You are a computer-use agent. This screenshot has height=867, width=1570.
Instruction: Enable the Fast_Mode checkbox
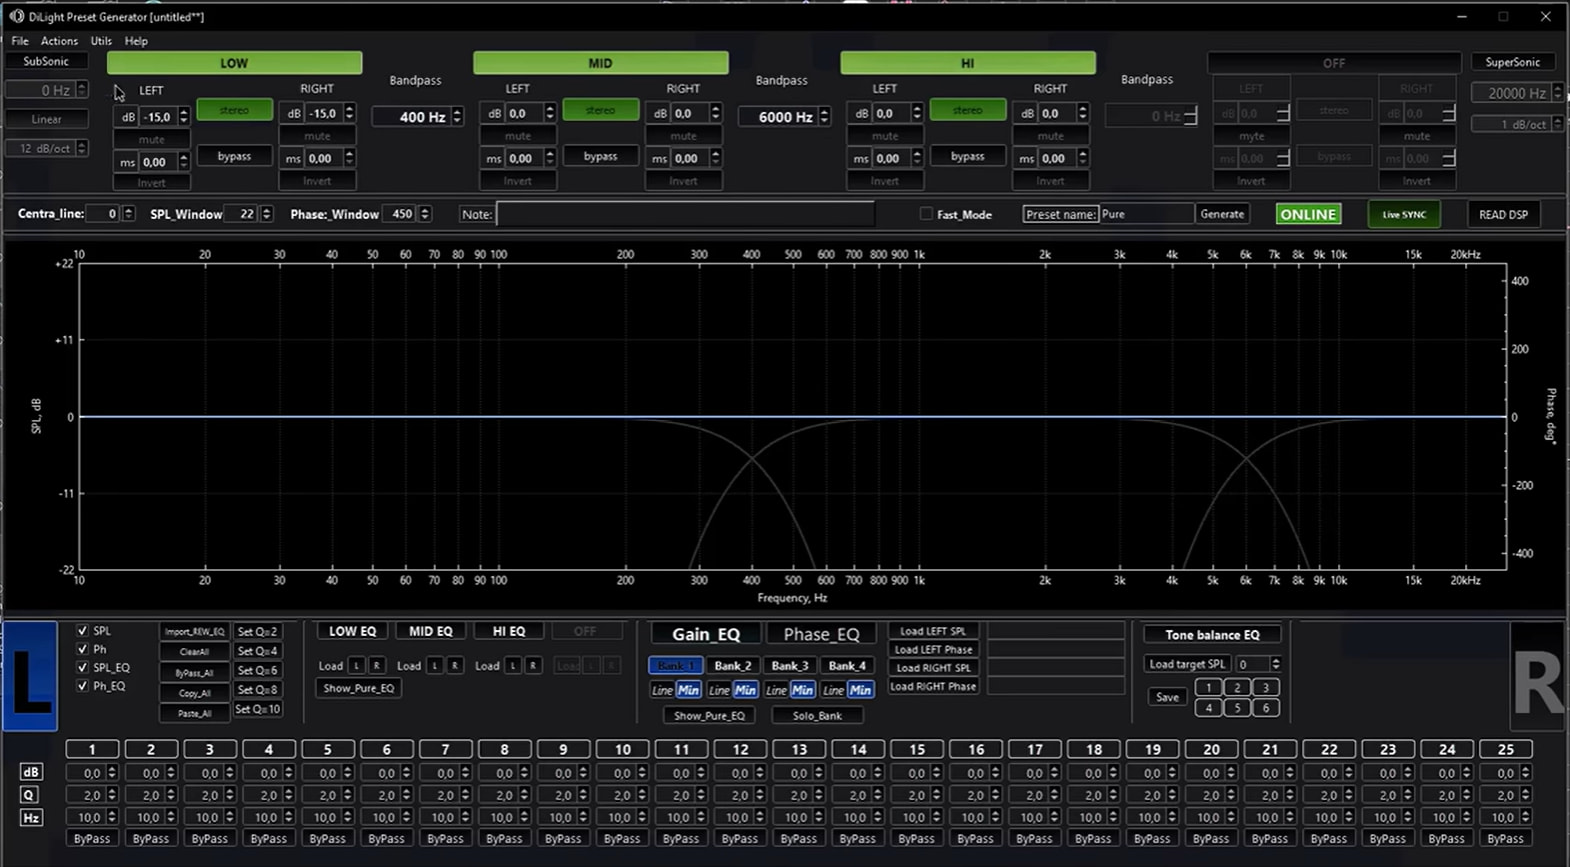[x=926, y=214]
